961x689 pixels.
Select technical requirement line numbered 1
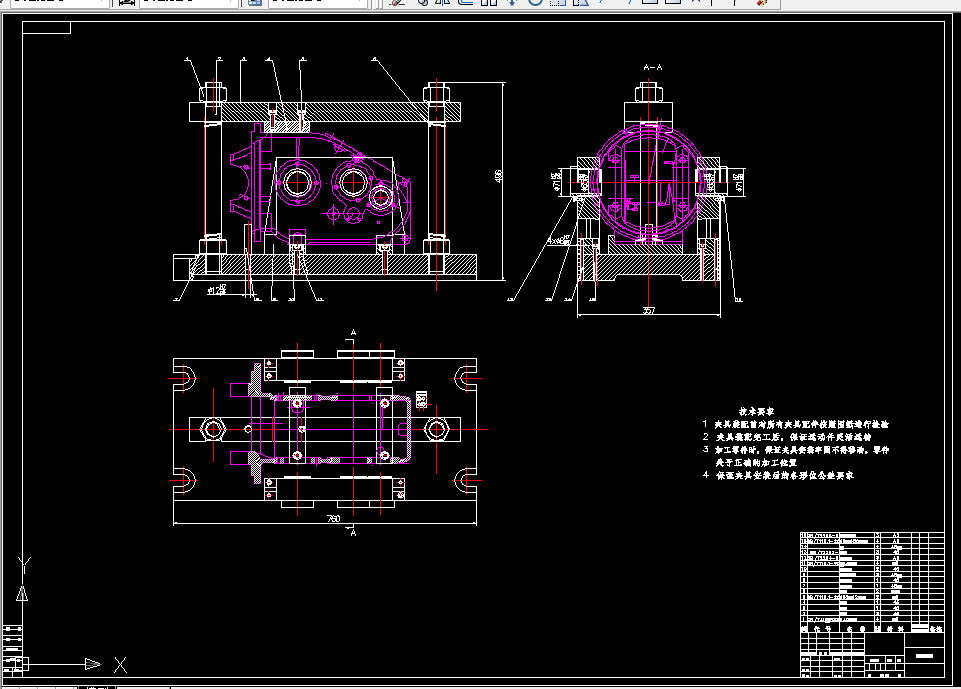click(796, 424)
